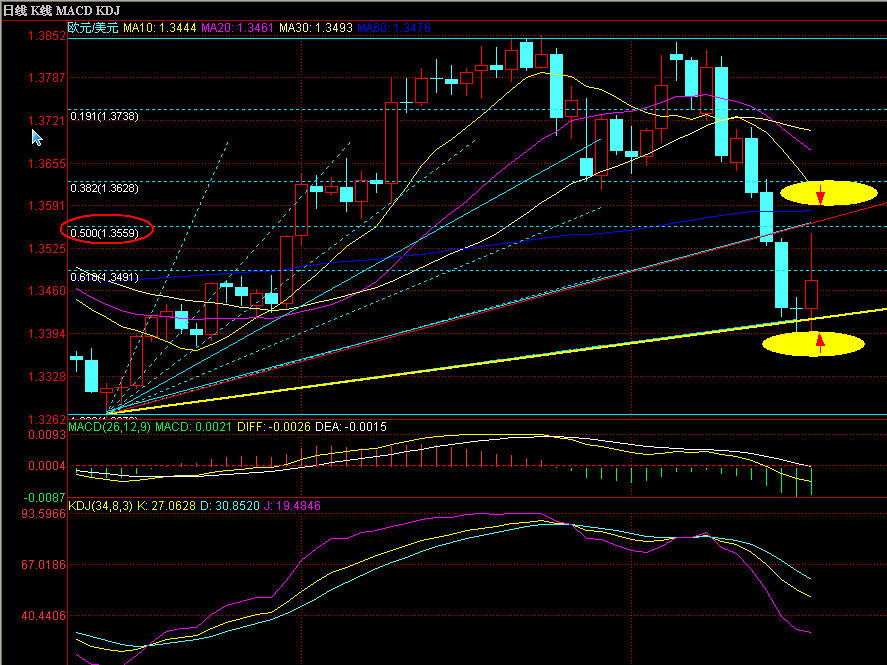The width and height of the screenshot is (887, 665).
Task: Click the DEA: -0.0015 value readout
Action: coord(351,427)
